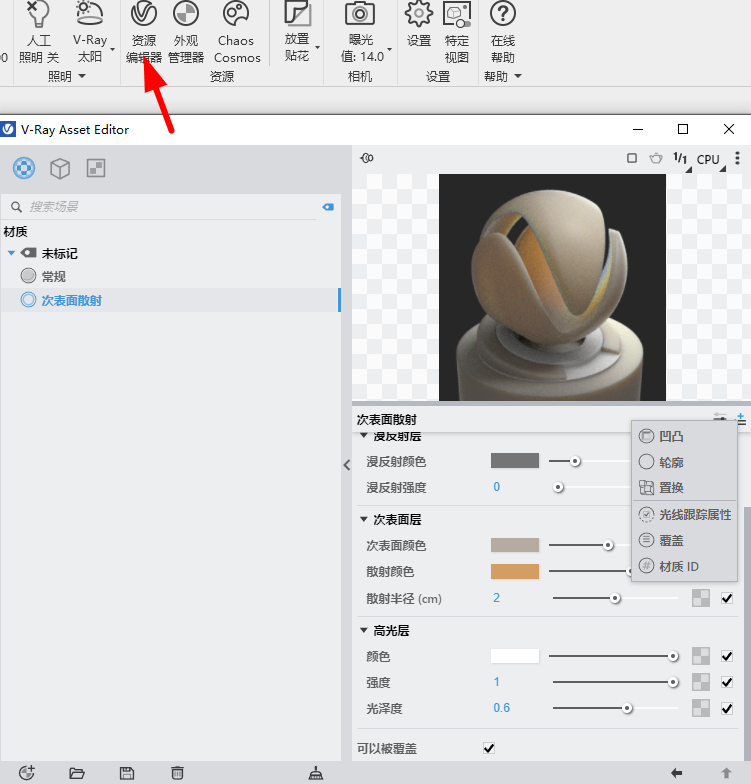
Task: Collapse the 未标记 tag group
Action: tap(11, 253)
